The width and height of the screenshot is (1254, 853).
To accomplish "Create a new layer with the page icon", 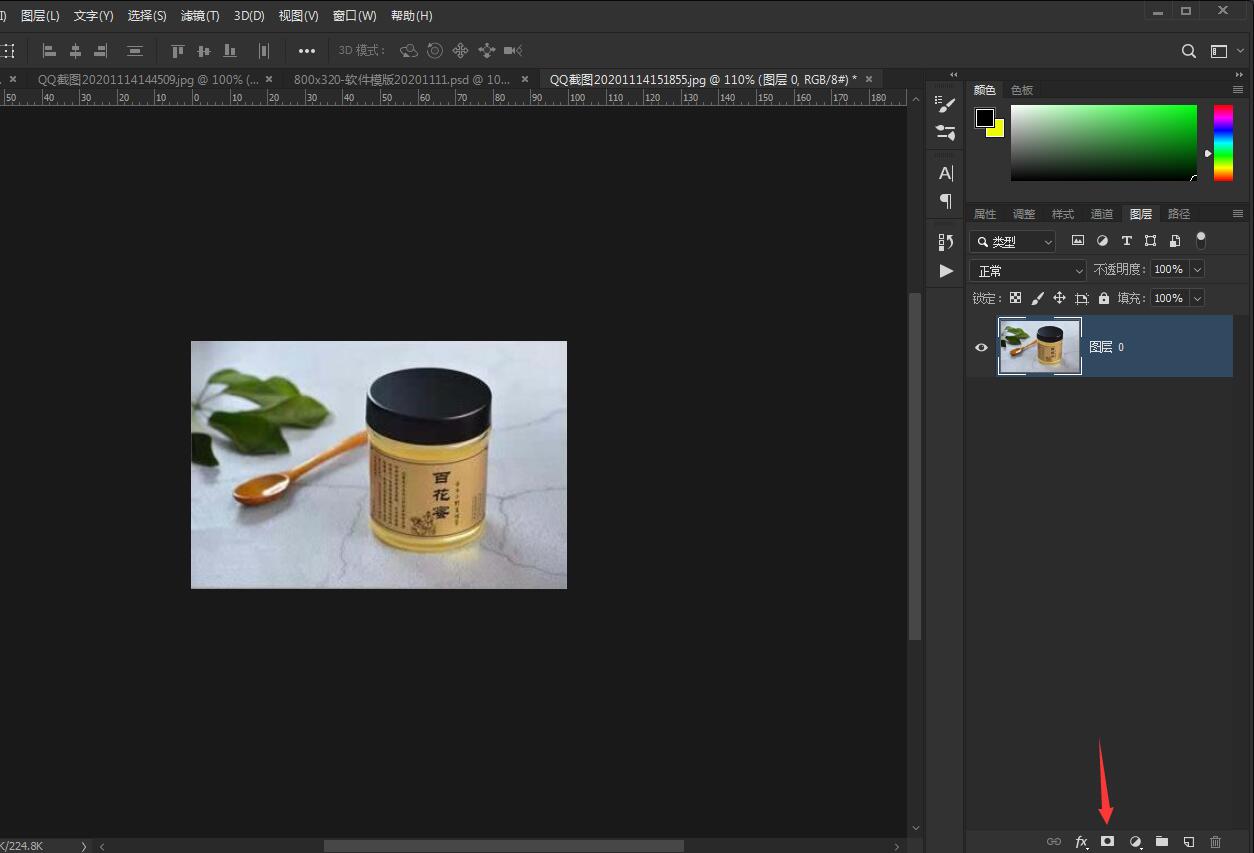I will pos(1189,842).
